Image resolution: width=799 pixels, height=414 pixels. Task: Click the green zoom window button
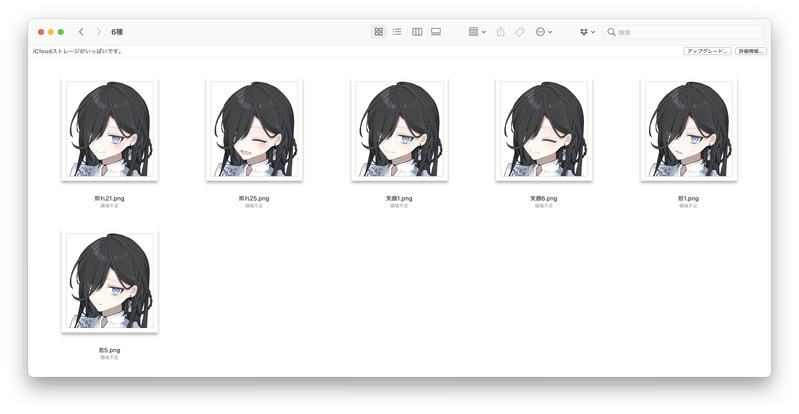click(61, 32)
